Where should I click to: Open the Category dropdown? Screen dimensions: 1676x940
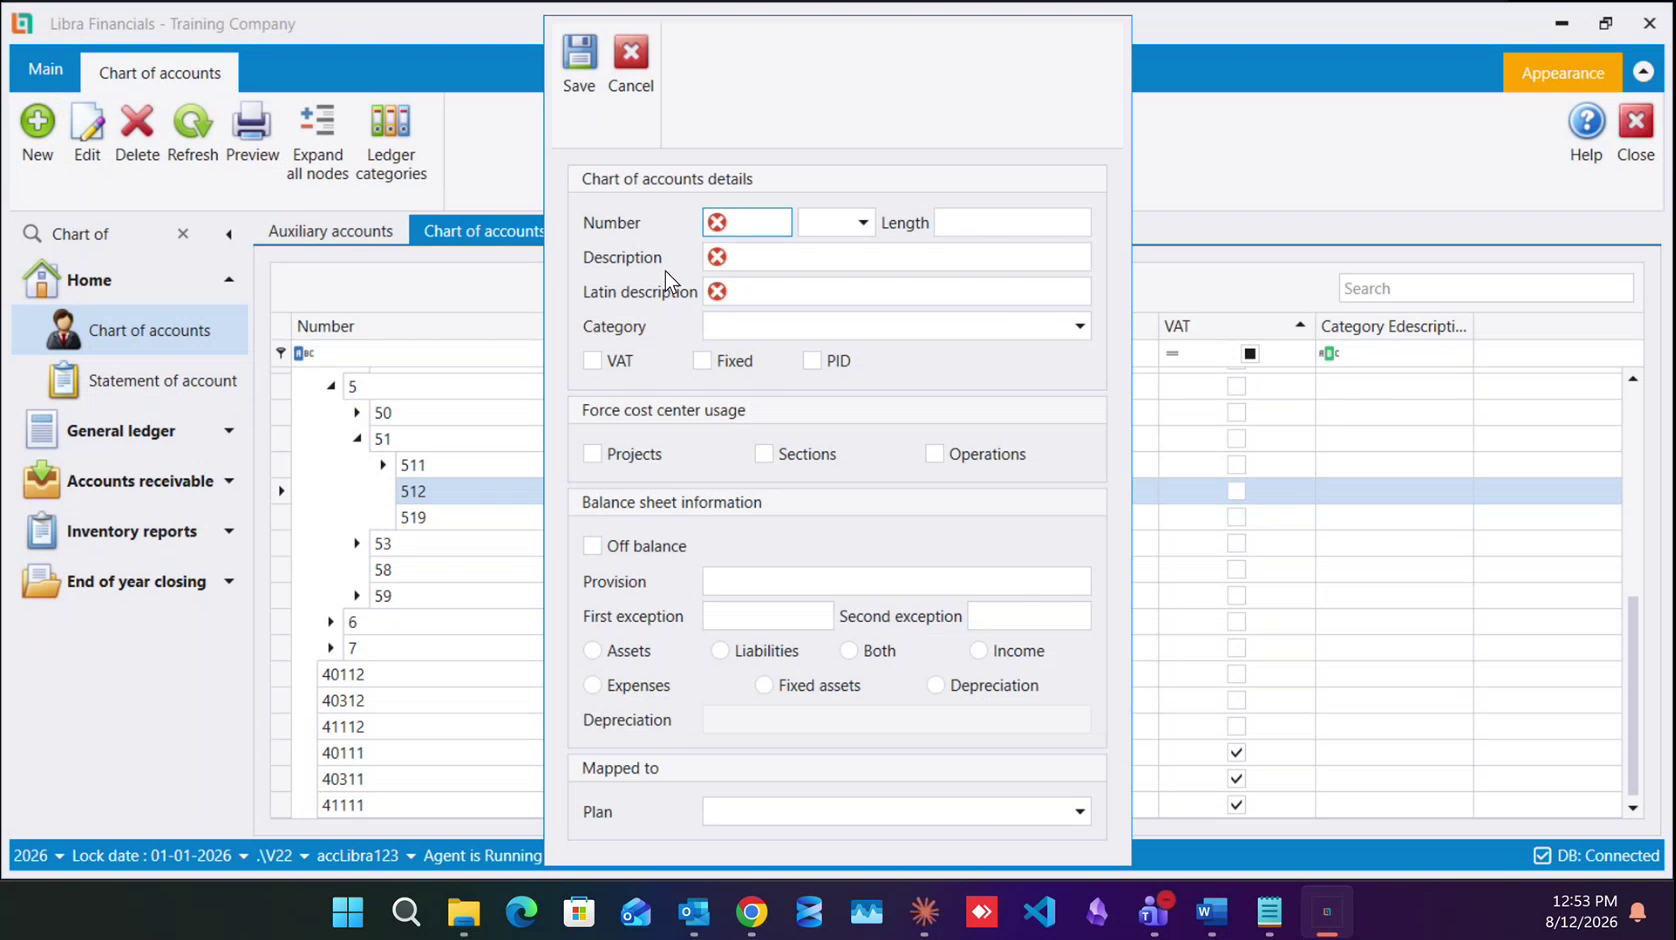point(1080,326)
